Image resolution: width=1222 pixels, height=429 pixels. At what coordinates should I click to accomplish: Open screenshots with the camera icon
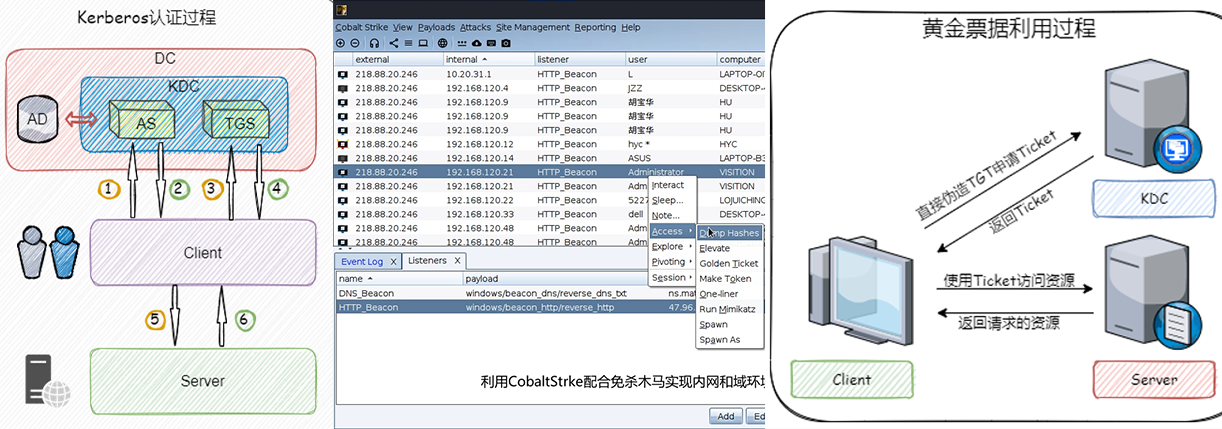pos(506,43)
